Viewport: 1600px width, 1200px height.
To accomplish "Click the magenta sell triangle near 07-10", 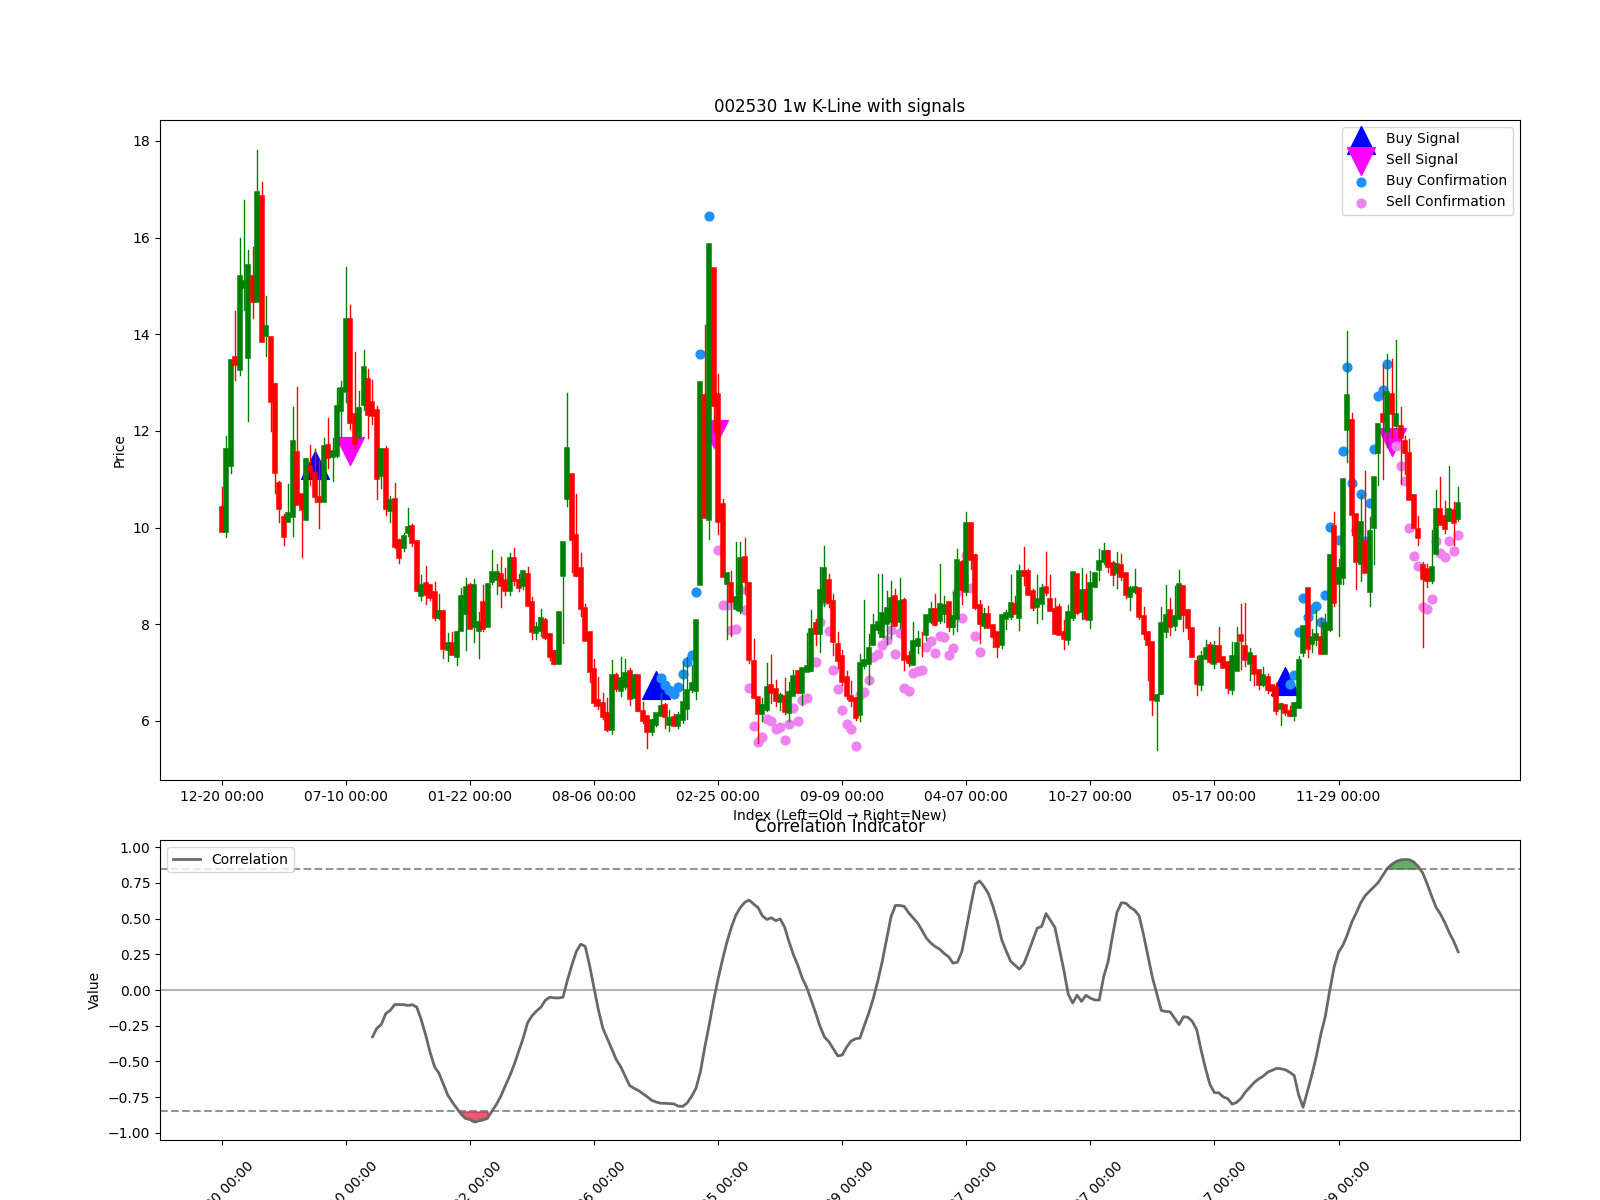I will pos(351,451).
